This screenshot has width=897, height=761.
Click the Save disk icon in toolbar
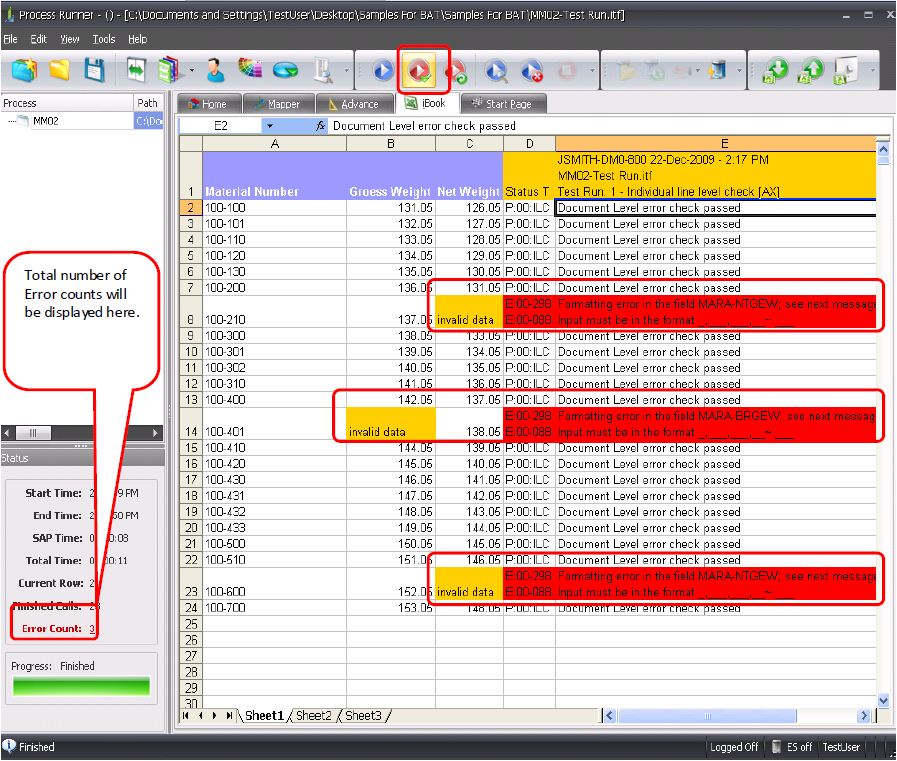tap(94, 70)
